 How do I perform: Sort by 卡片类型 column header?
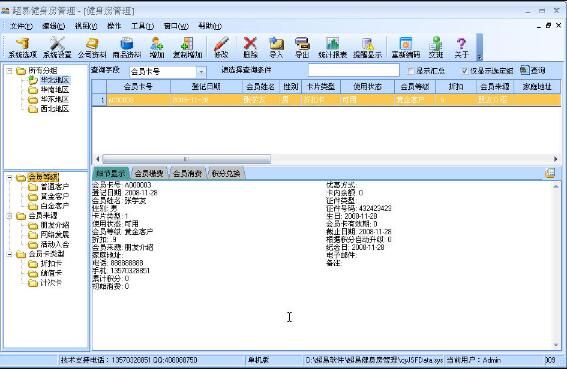click(321, 87)
